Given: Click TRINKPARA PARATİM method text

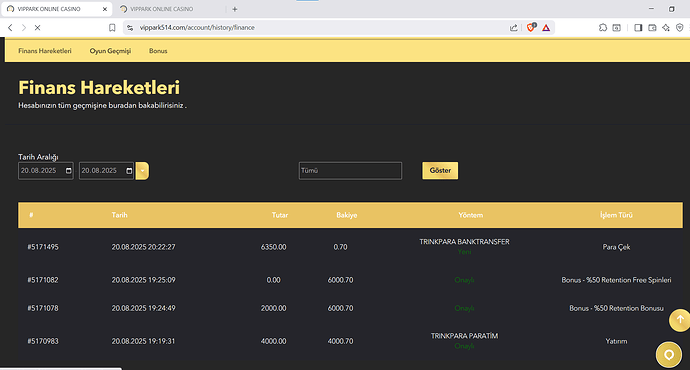Looking at the screenshot, I should tap(464, 336).
